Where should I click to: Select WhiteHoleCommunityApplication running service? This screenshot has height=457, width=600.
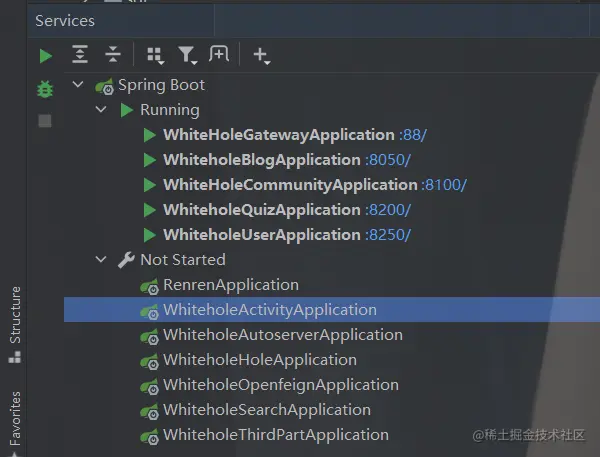point(290,185)
